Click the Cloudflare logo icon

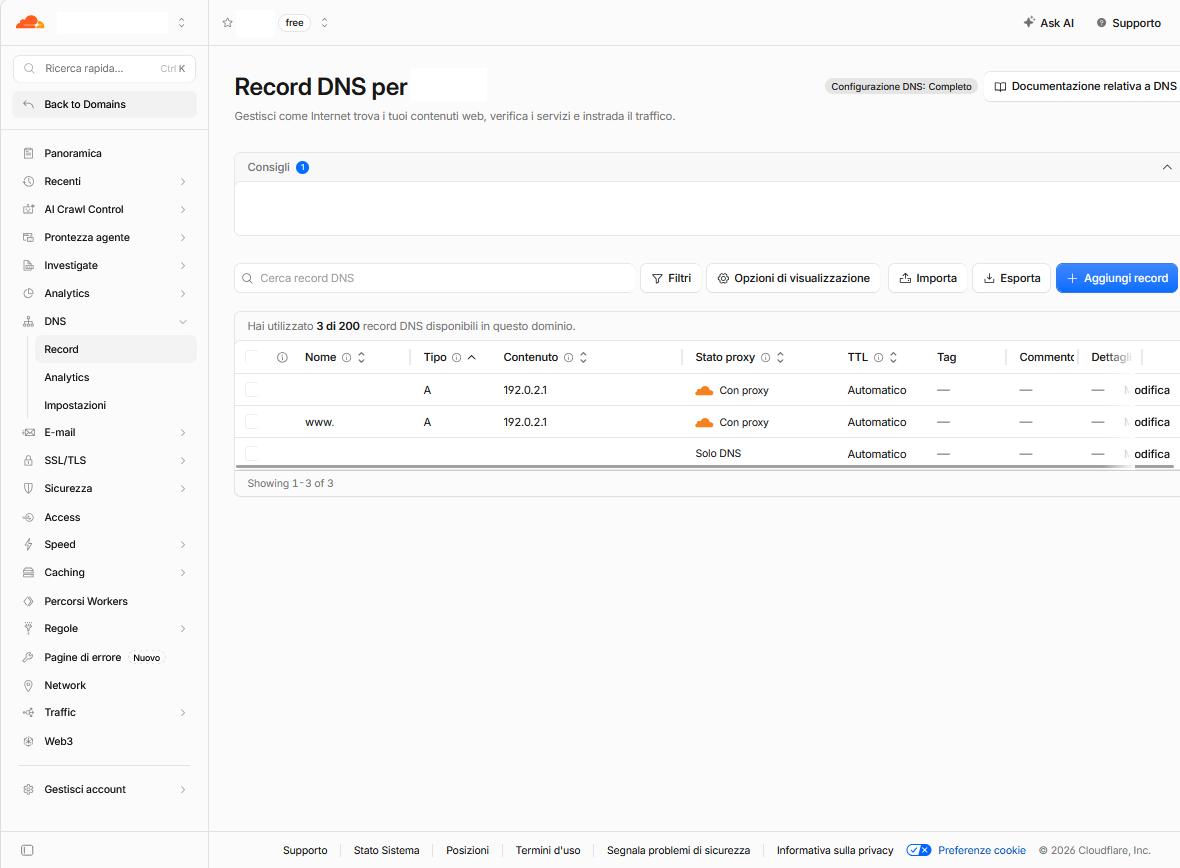point(30,23)
